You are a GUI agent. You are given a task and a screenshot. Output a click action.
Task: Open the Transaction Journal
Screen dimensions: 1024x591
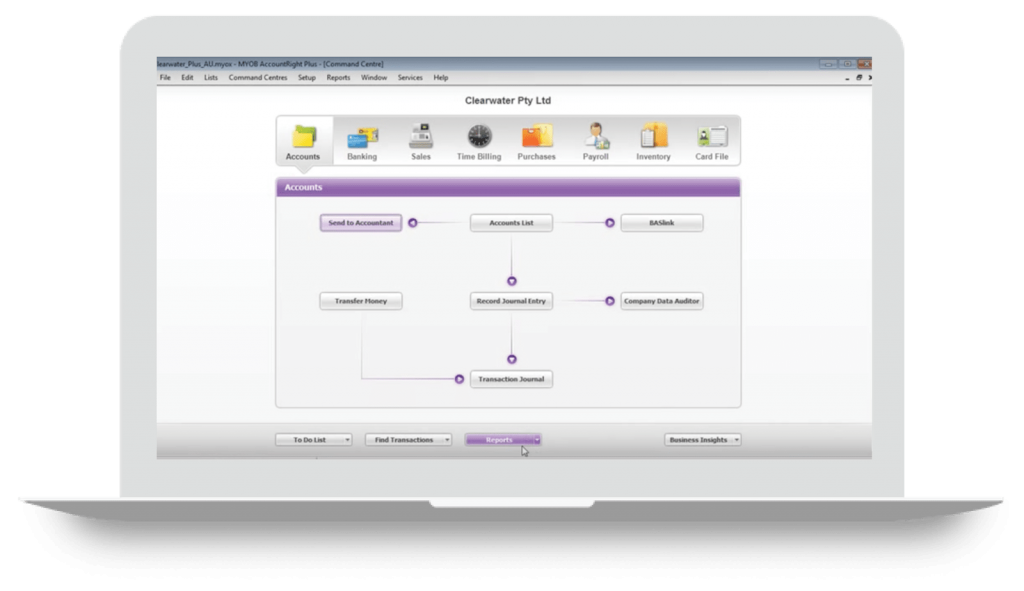tap(511, 379)
